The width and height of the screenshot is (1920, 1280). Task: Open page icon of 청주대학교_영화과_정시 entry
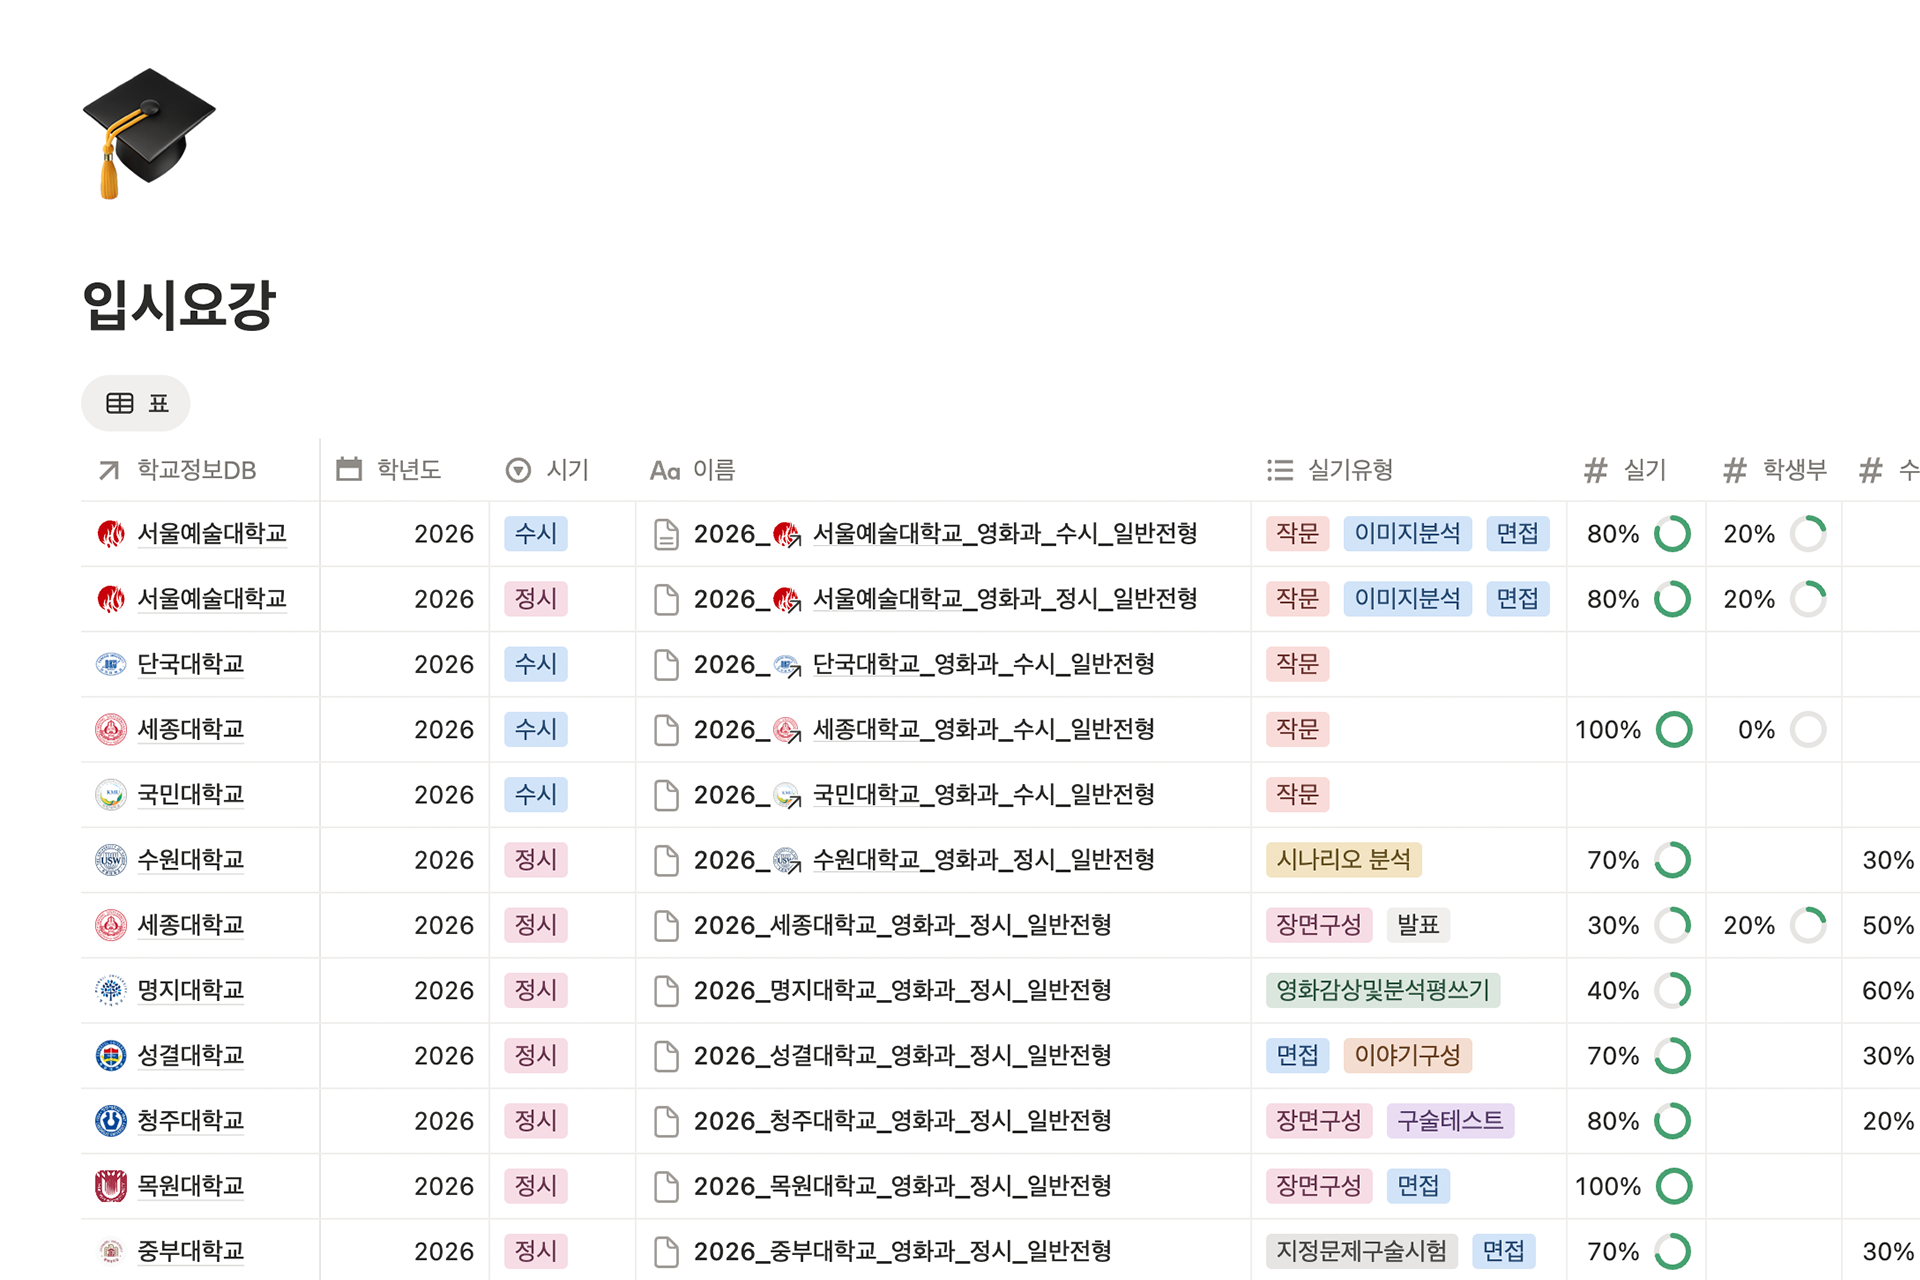coord(666,1121)
